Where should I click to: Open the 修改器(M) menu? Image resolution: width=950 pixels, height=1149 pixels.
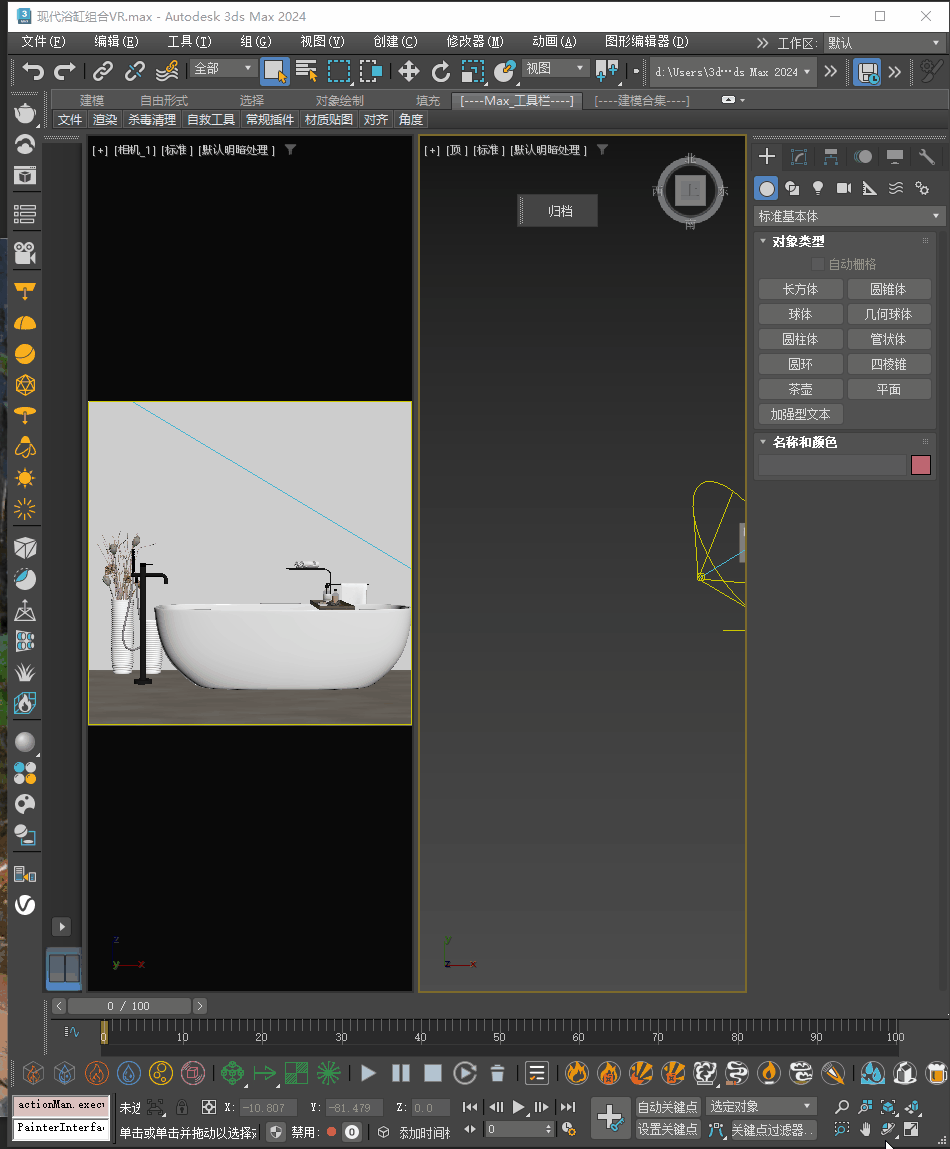coord(475,42)
